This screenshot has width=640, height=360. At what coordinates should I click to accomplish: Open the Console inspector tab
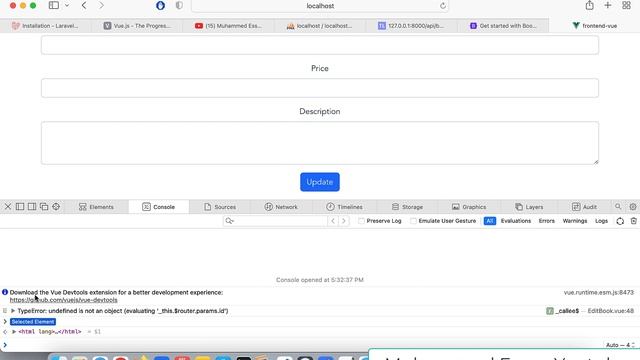coord(158,207)
